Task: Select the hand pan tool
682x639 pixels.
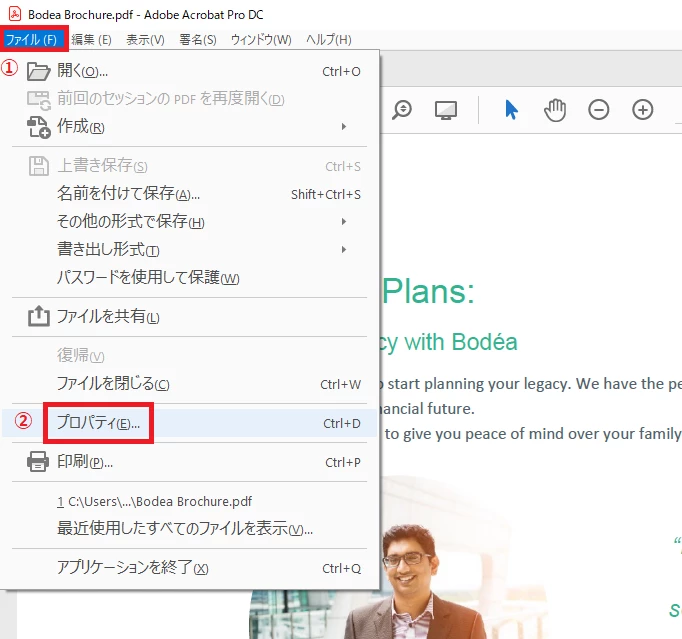Action: [555, 110]
